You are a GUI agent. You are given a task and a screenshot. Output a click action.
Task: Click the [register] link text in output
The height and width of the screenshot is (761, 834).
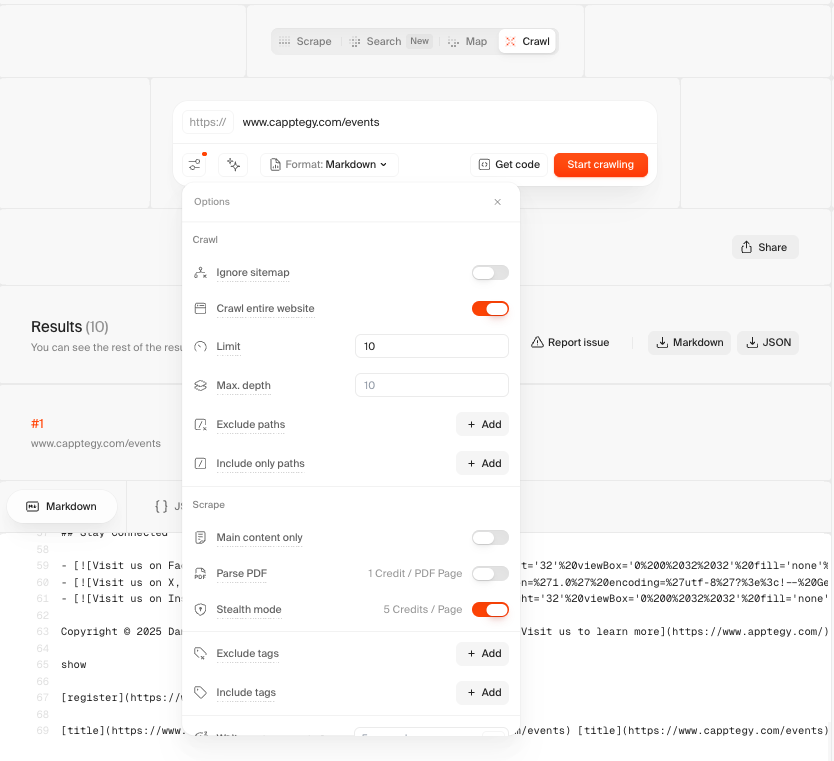point(93,698)
